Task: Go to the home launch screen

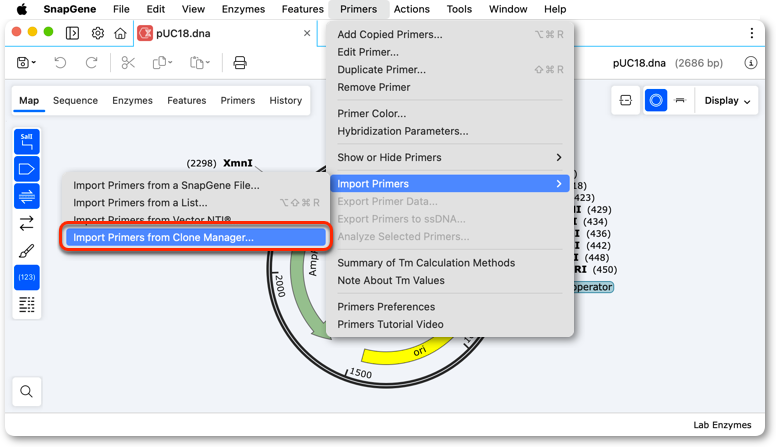Action: click(x=120, y=33)
